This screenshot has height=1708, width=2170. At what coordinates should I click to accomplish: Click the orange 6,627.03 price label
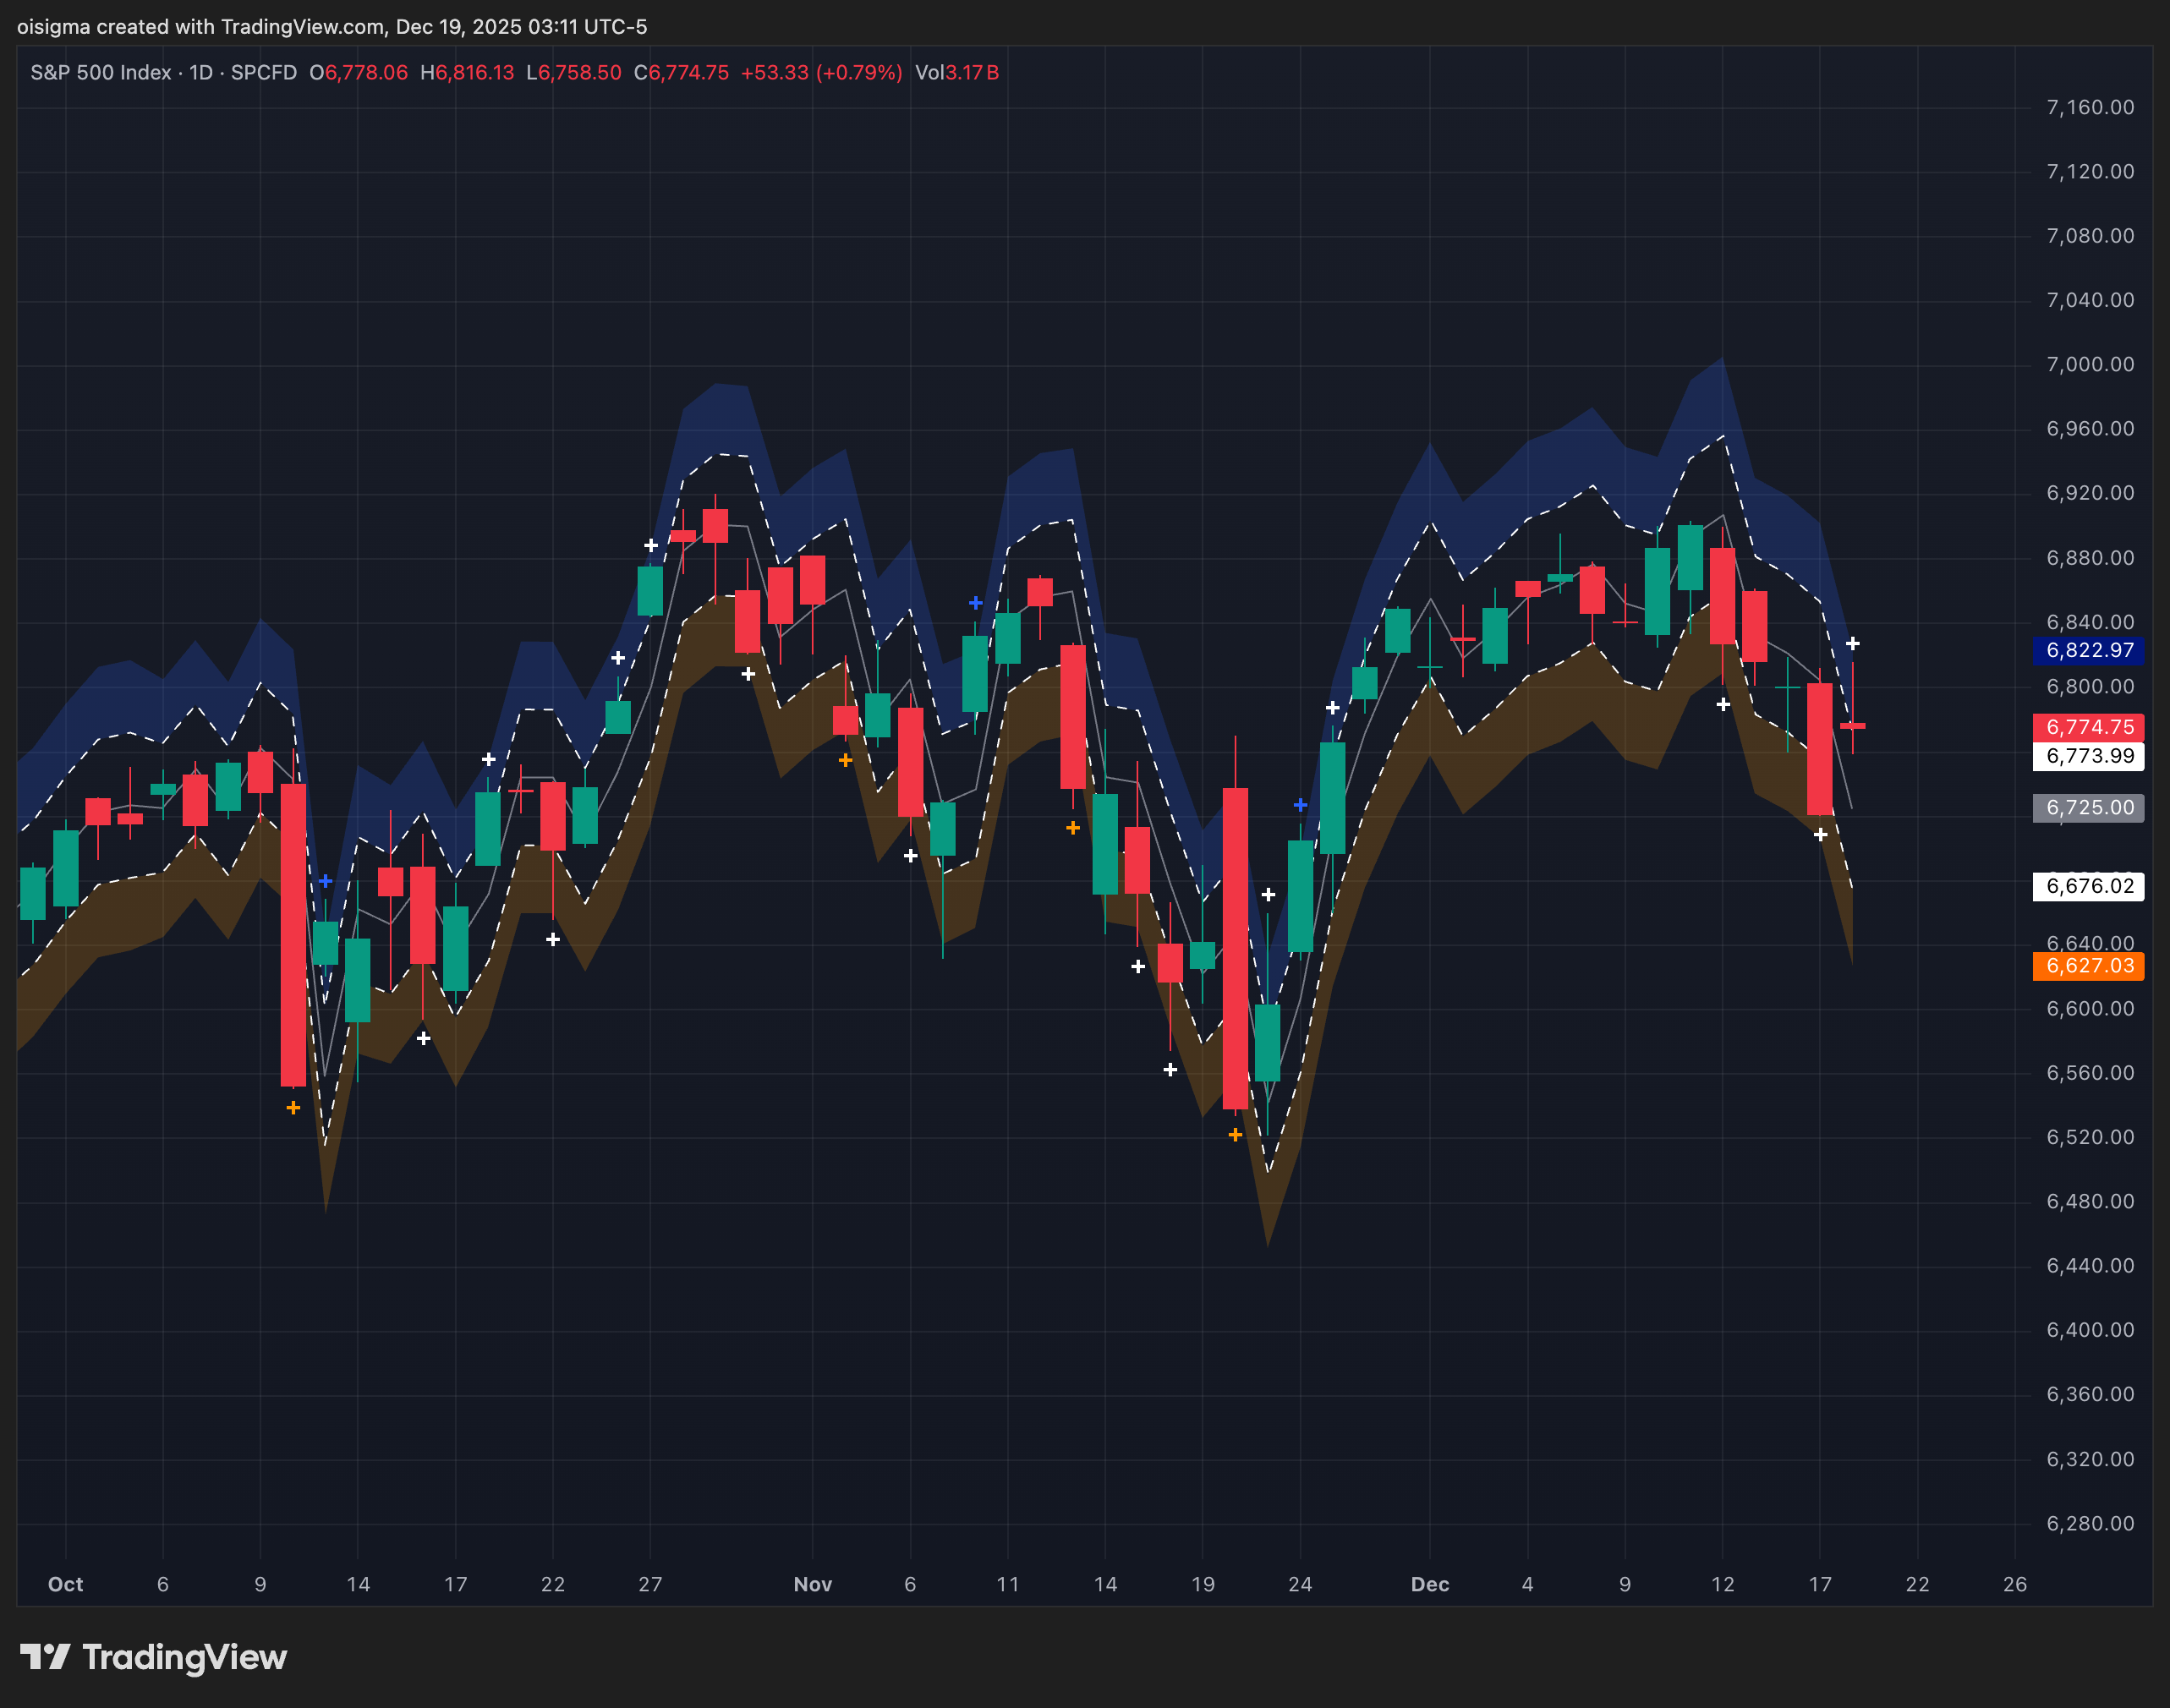[x=2089, y=965]
